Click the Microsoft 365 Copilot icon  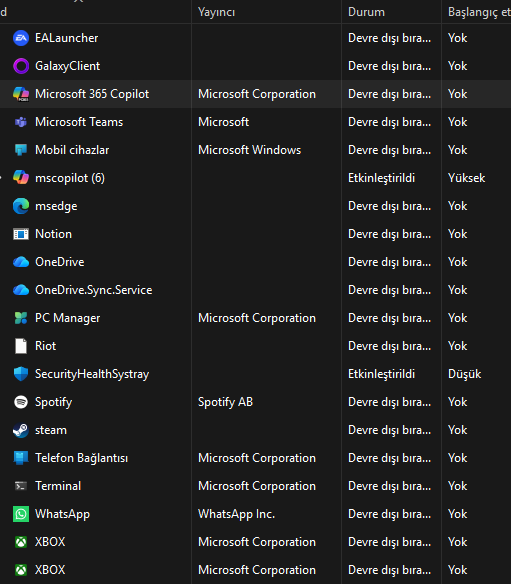[x=21, y=94]
